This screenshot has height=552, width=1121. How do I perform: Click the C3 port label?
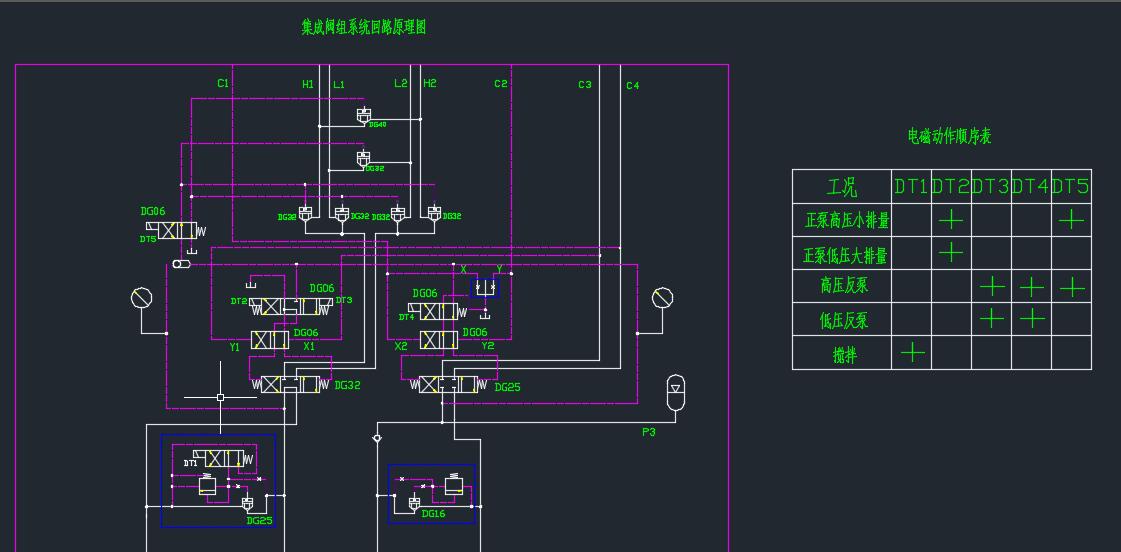click(585, 85)
